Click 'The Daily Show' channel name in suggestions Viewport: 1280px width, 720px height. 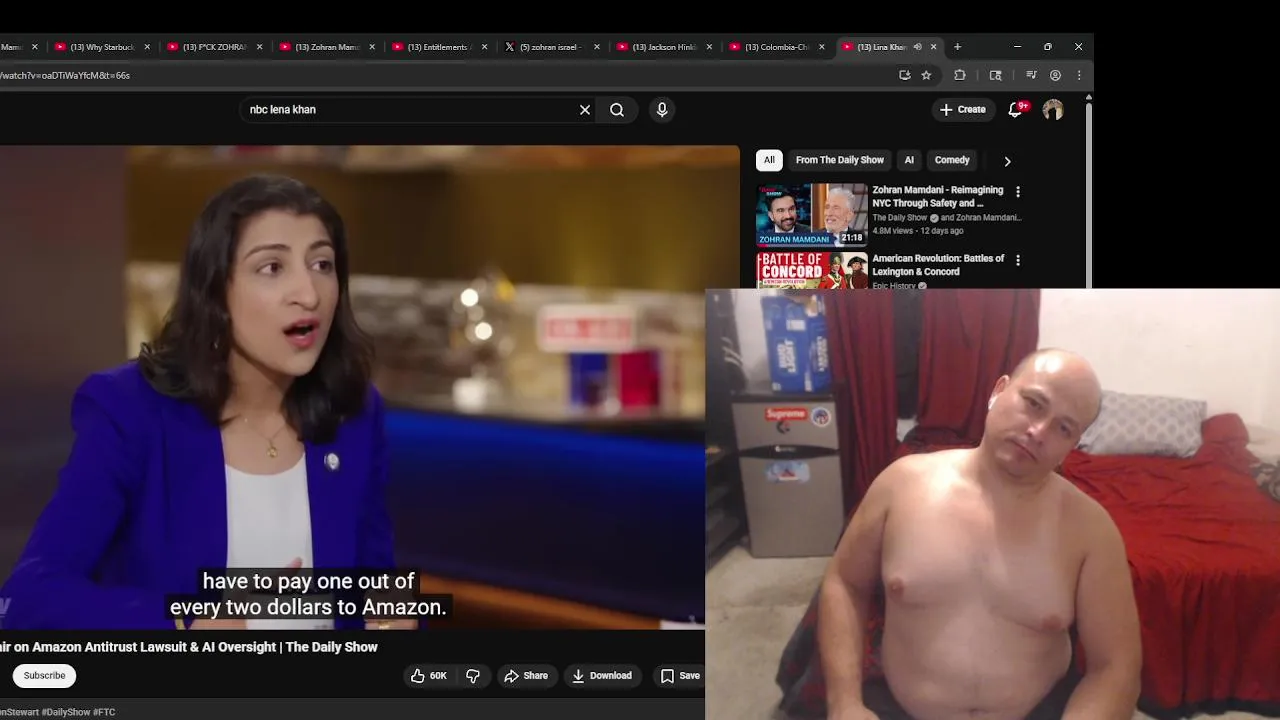[900, 218]
